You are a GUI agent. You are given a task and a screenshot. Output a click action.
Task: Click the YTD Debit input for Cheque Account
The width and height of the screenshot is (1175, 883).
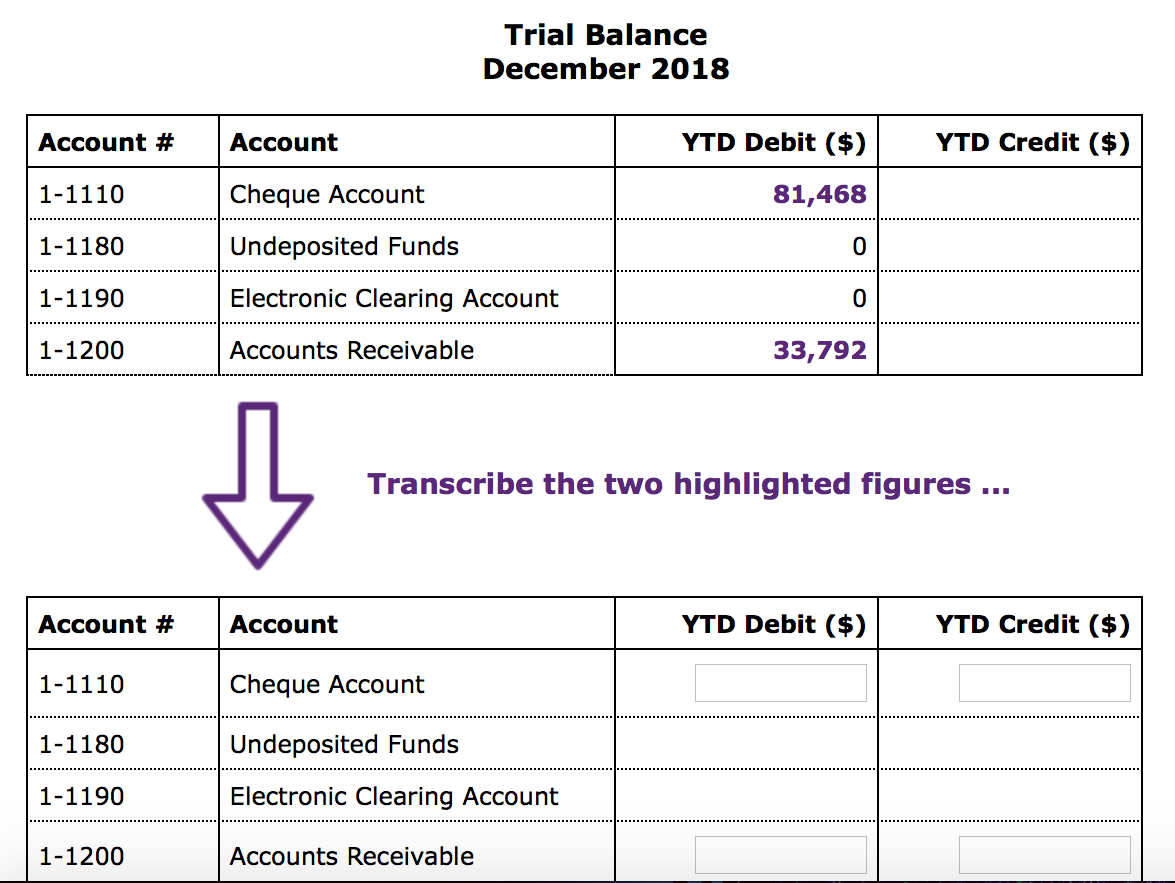click(x=779, y=683)
